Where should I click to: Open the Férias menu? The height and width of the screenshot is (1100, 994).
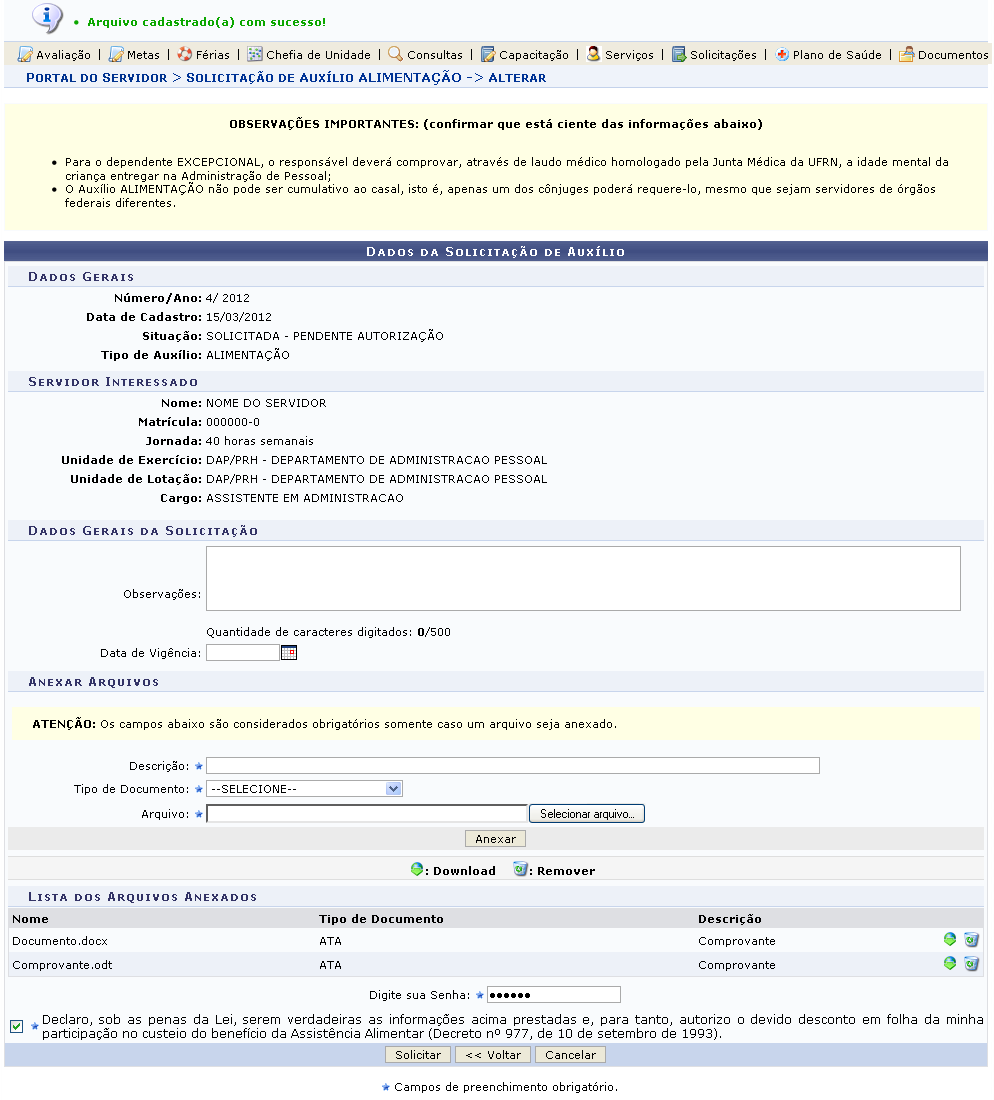(213, 55)
